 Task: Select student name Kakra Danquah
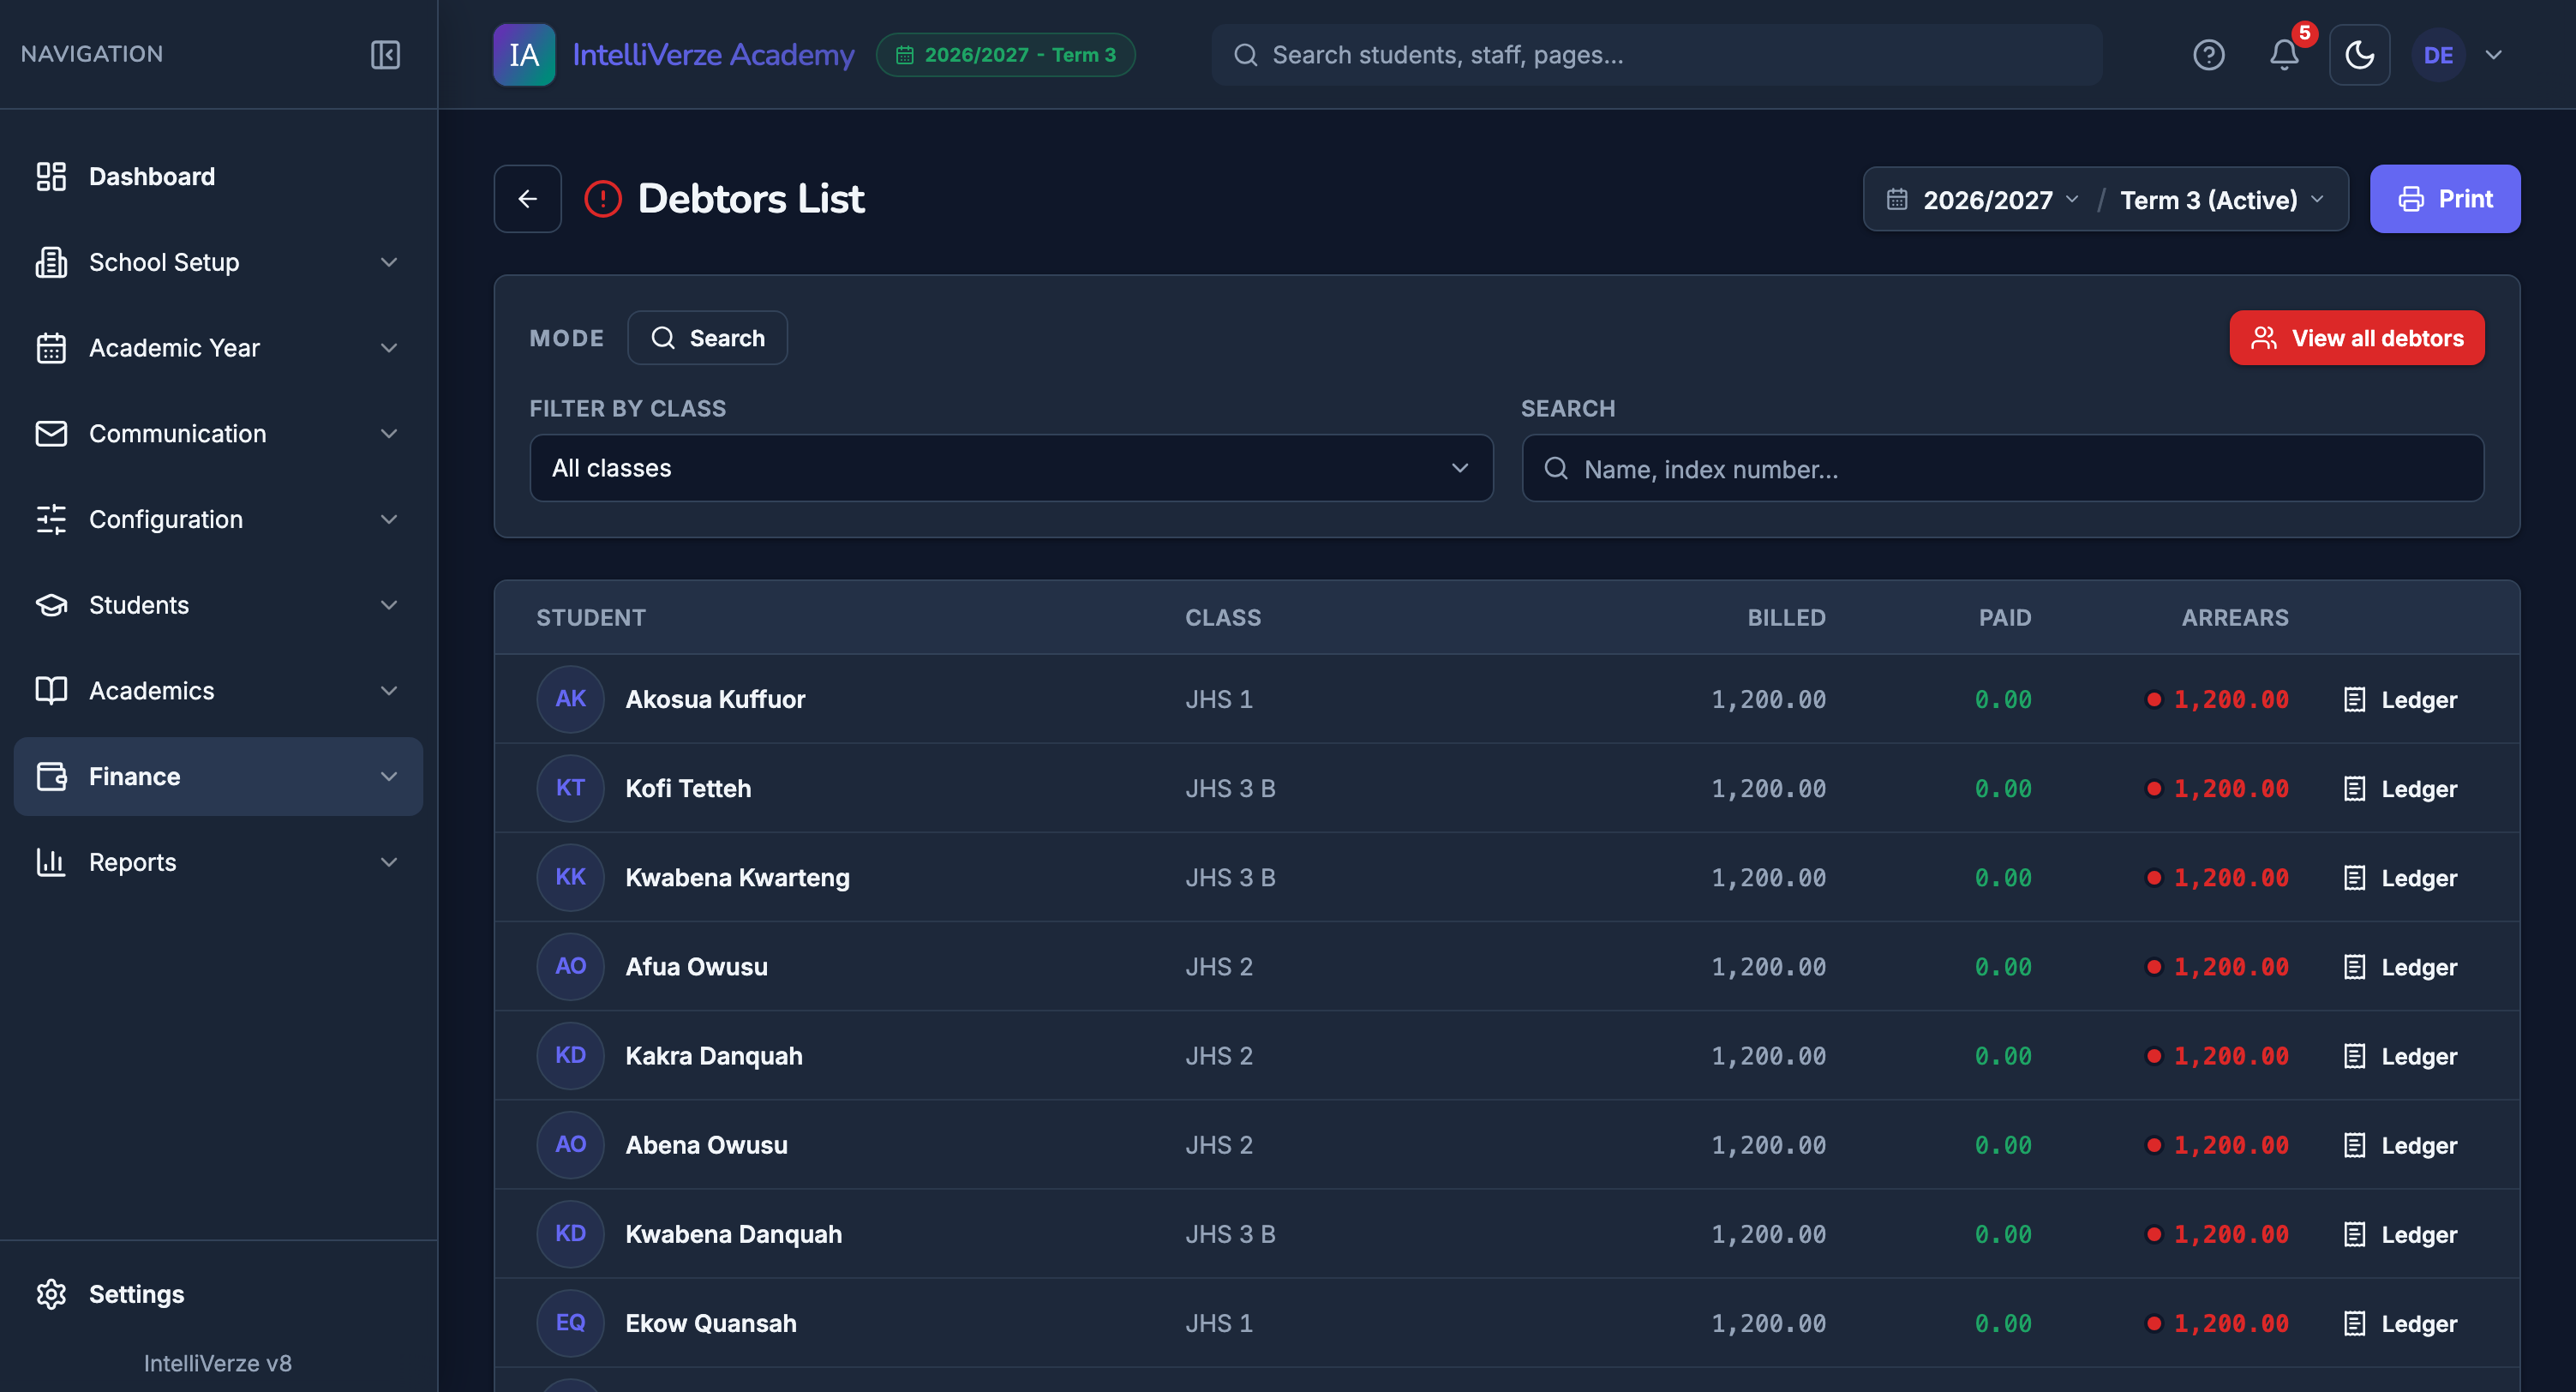point(714,1056)
